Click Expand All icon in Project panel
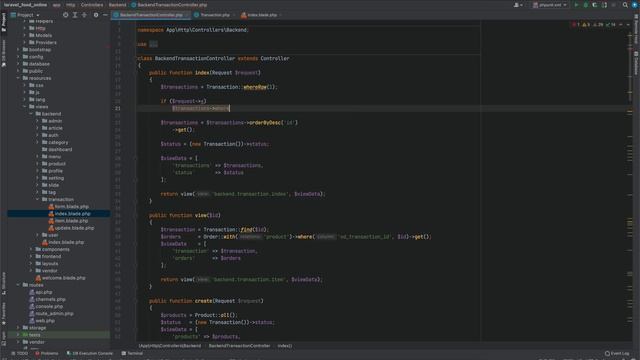 pos(75,15)
